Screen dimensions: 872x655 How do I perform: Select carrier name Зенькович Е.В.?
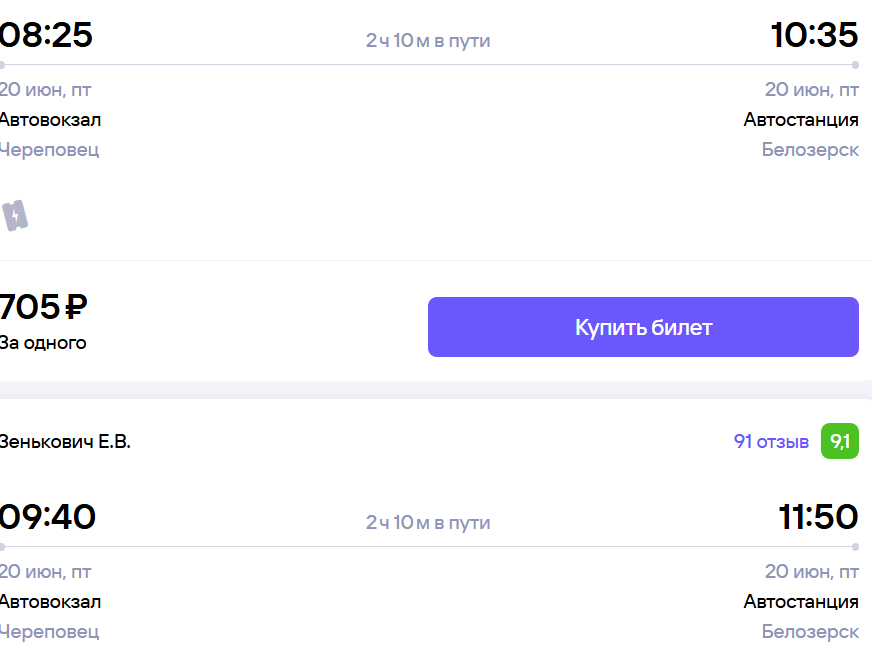pyautogui.click(x=65, y=441)
